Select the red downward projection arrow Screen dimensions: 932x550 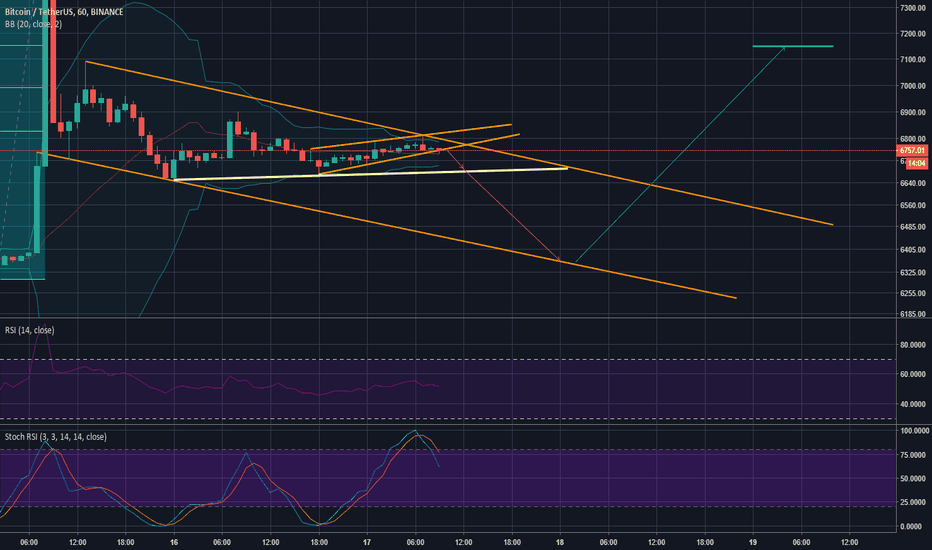click(502, 205)
